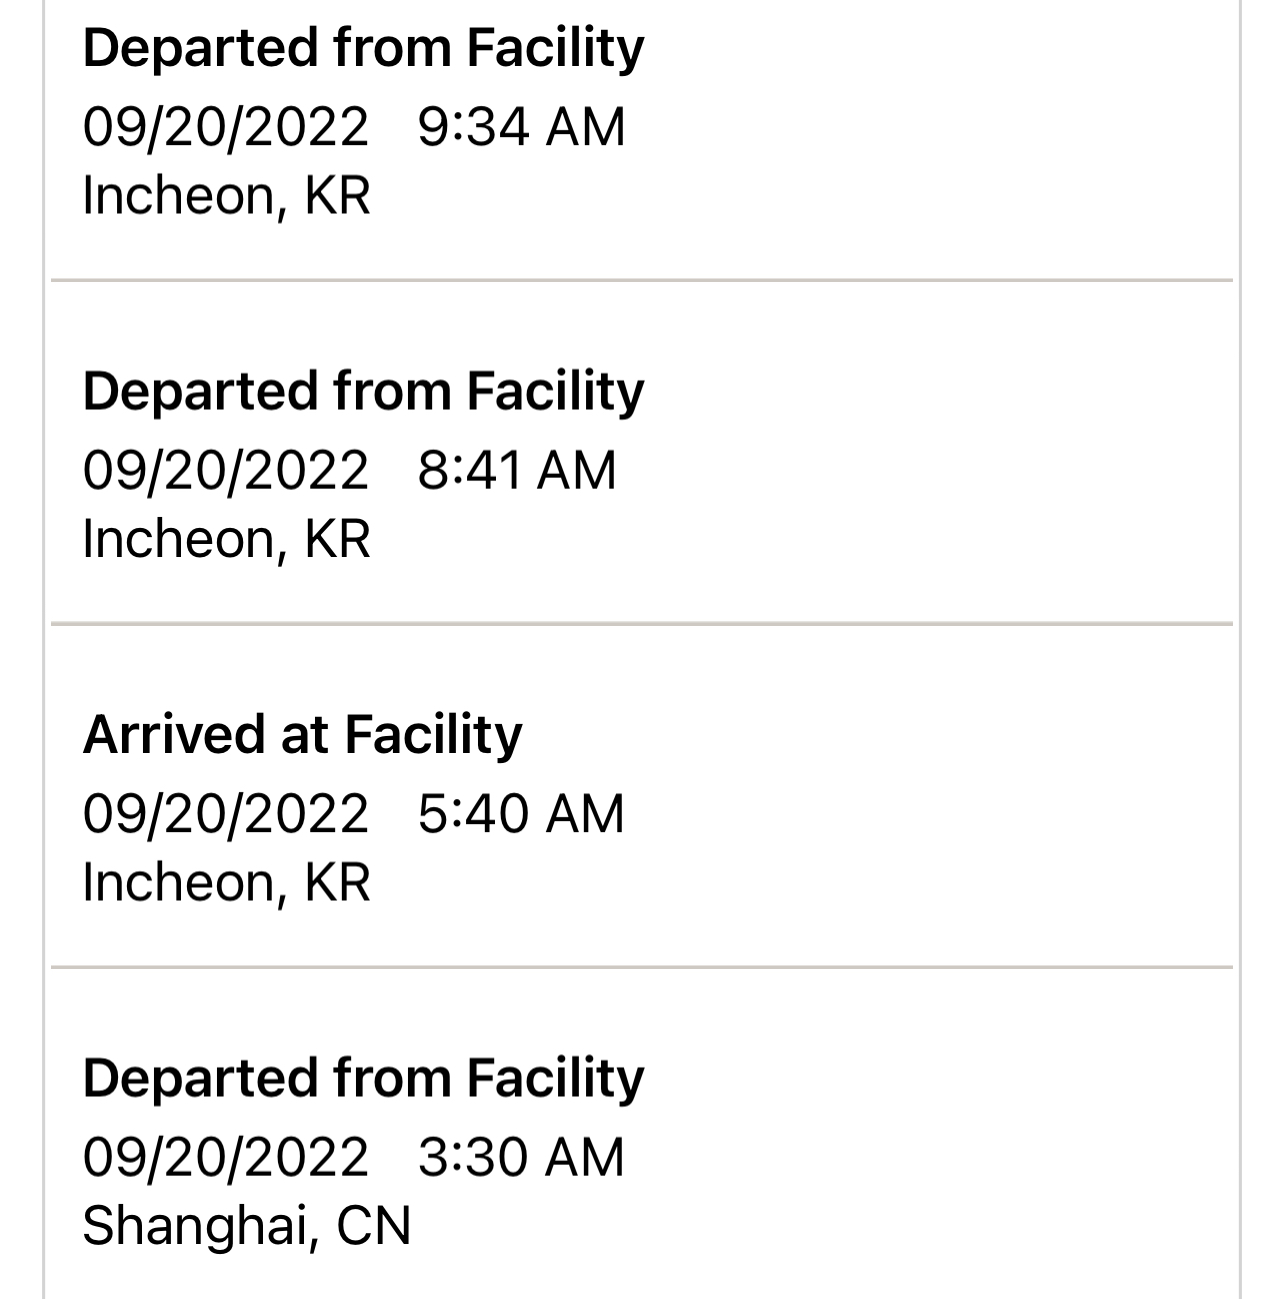Click Incheon, KR under the 5:40 AM entry

(226, 882)
